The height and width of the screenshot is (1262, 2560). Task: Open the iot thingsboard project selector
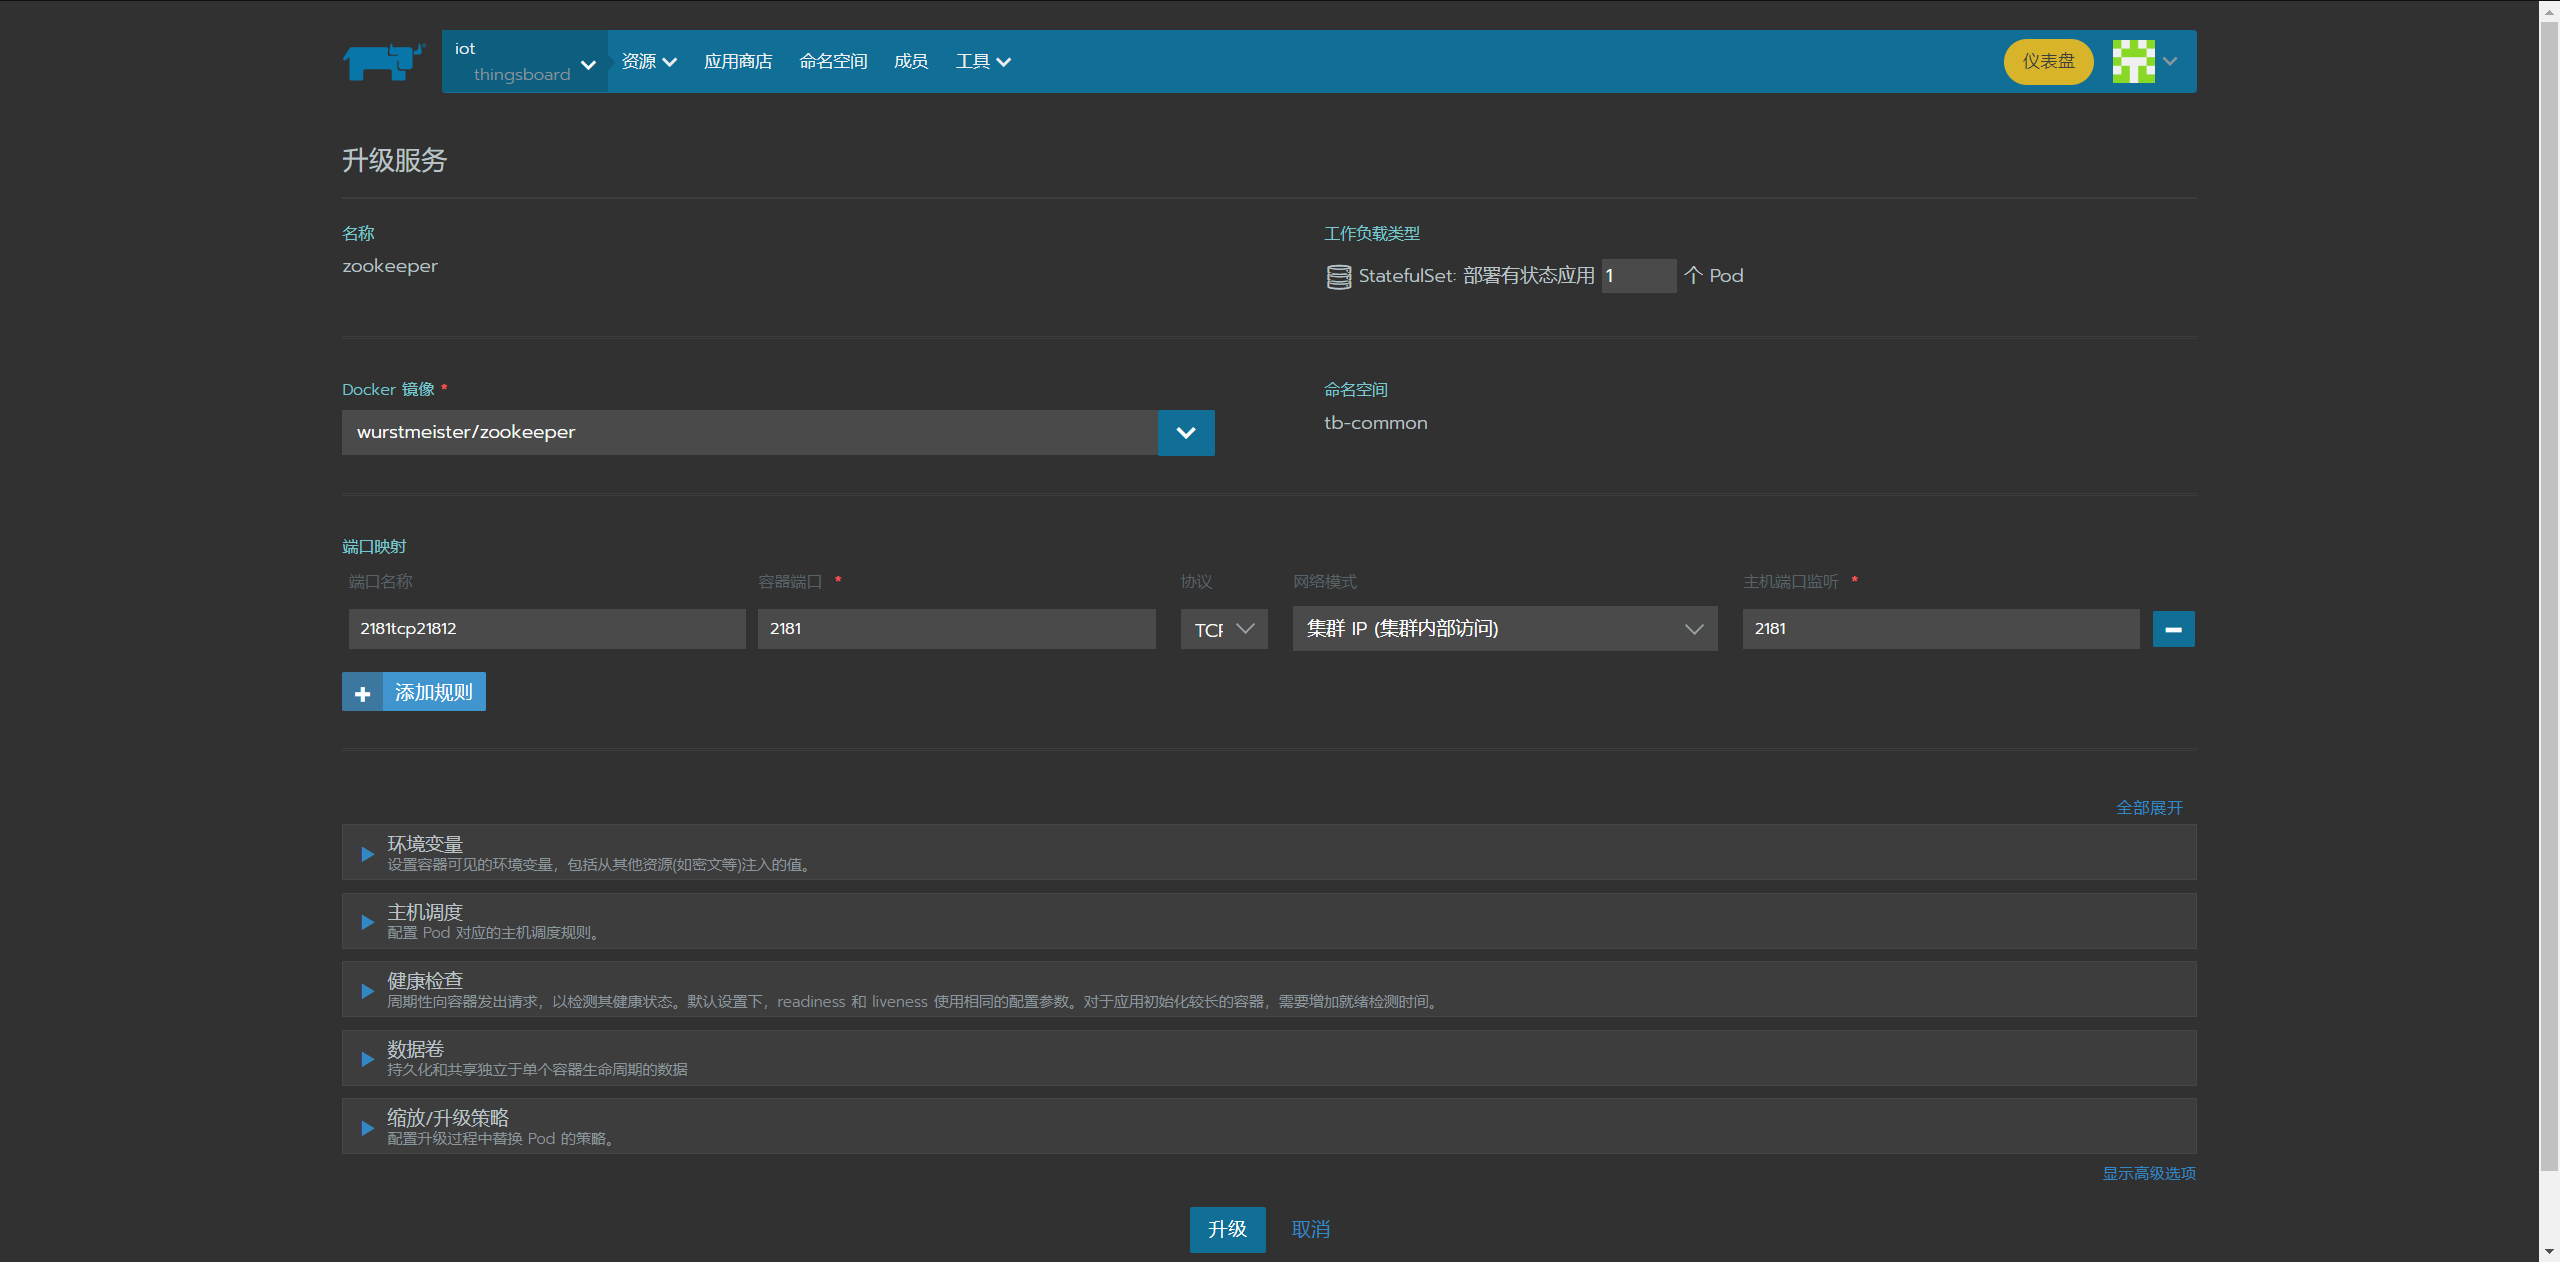(525, 61)
